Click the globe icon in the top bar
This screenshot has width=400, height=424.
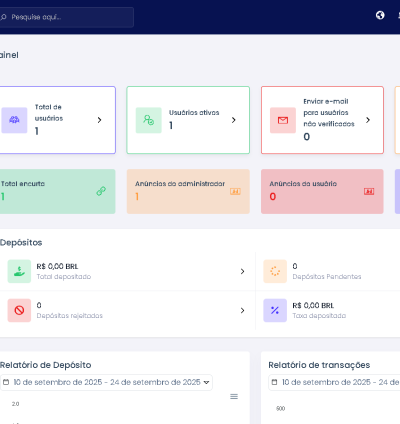click(x=380, y=15)
